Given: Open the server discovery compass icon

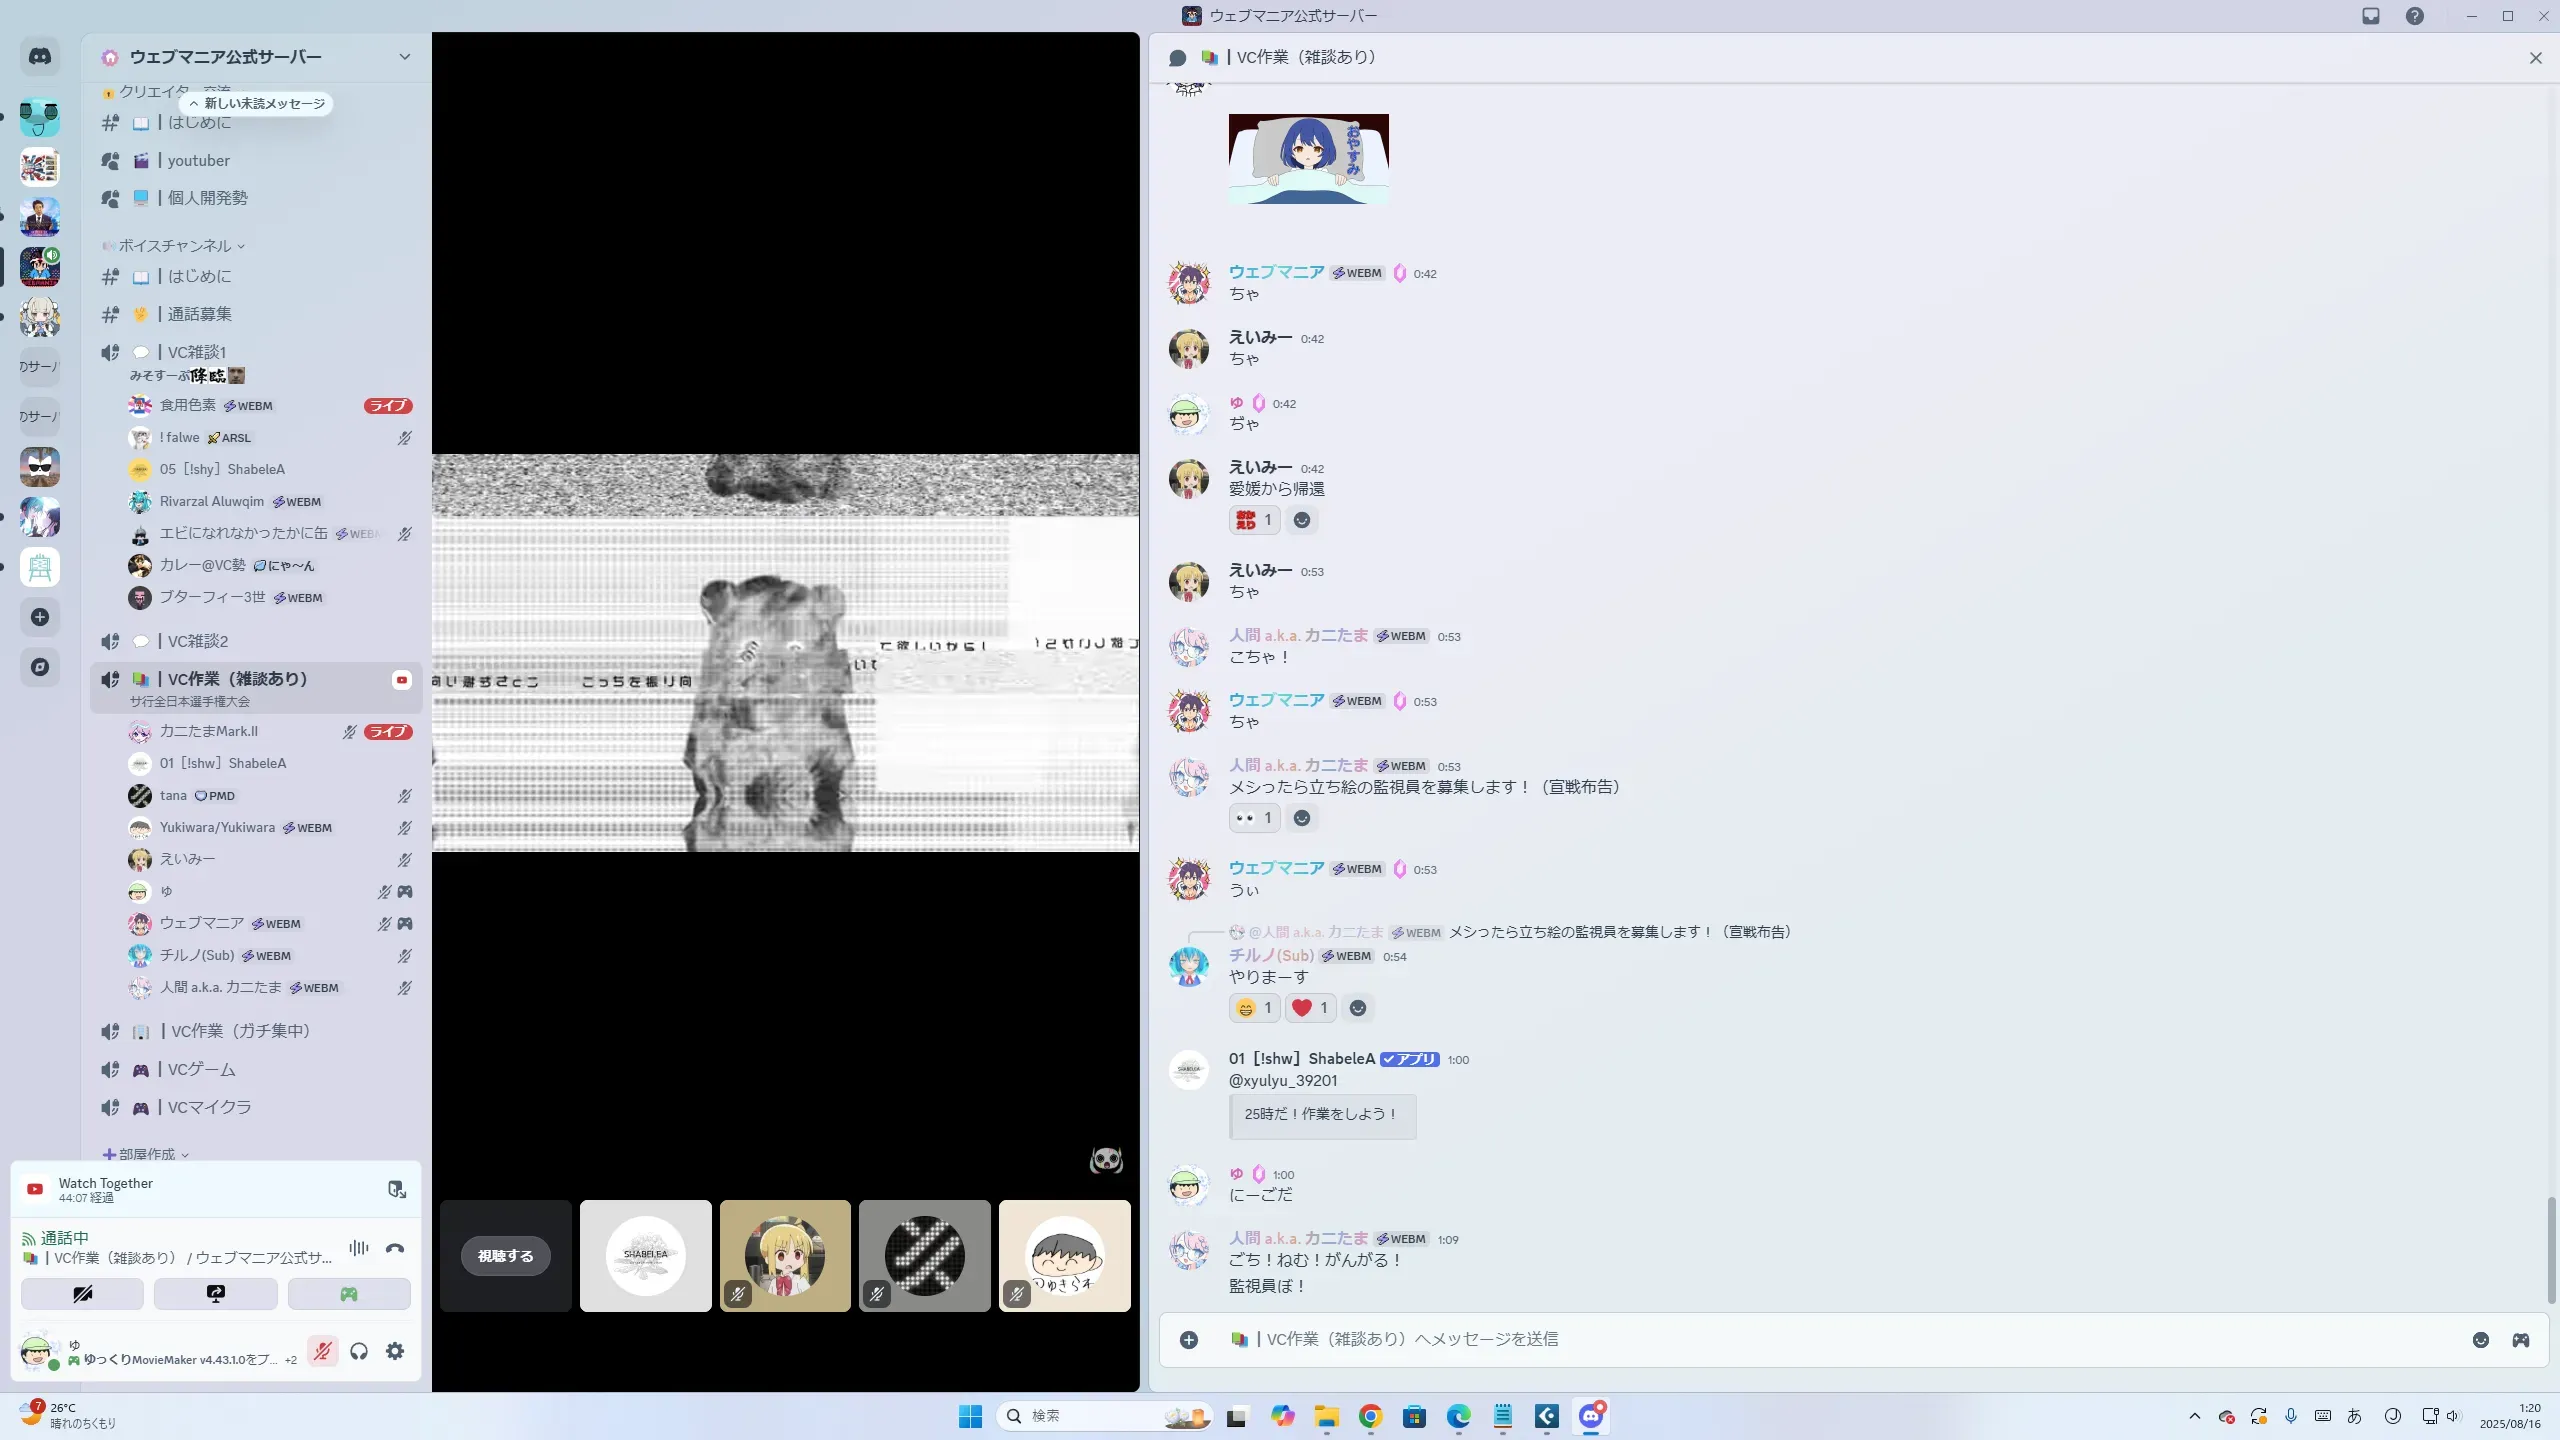Looking at the screenshot, I should (40, 667).
